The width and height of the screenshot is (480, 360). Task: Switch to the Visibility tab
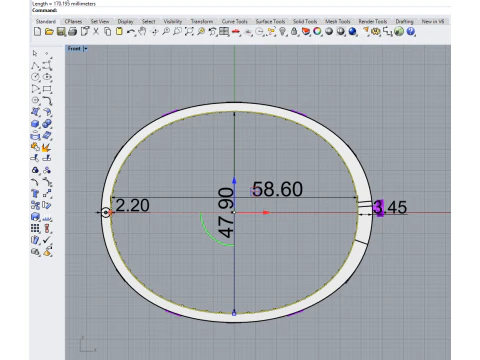pos(173,21)
